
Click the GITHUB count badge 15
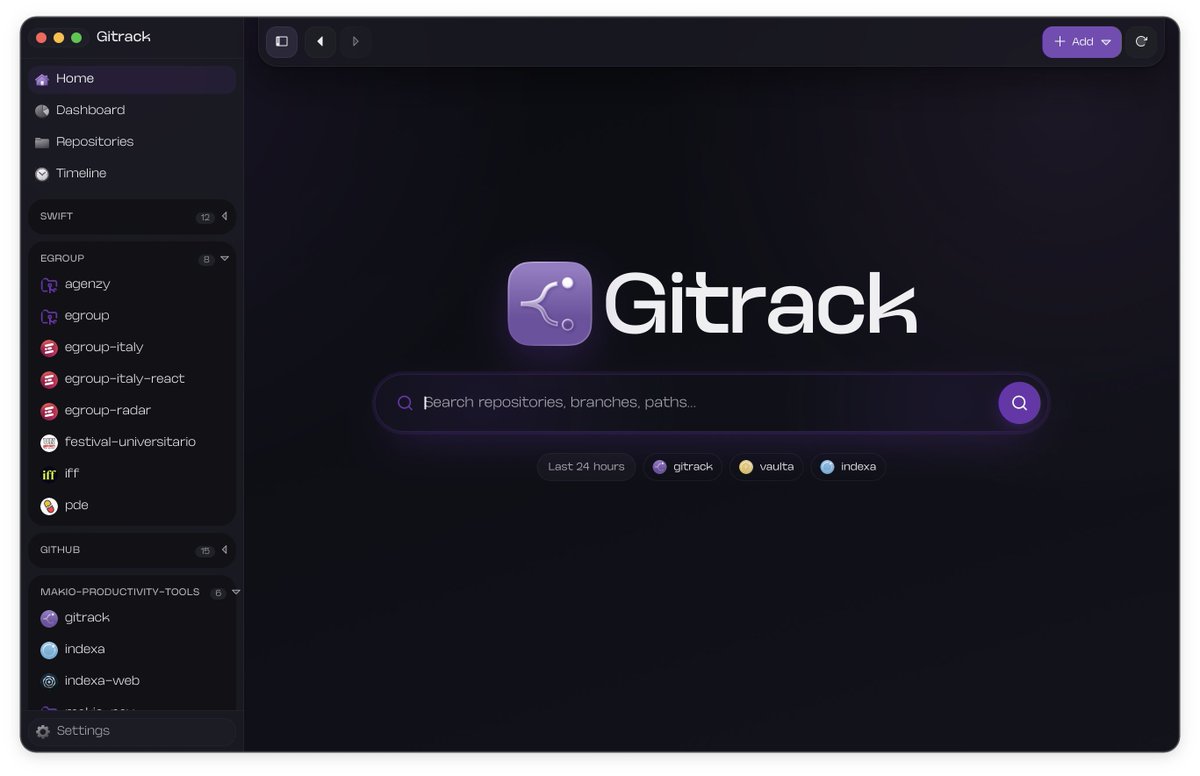[x=205, y=551]
